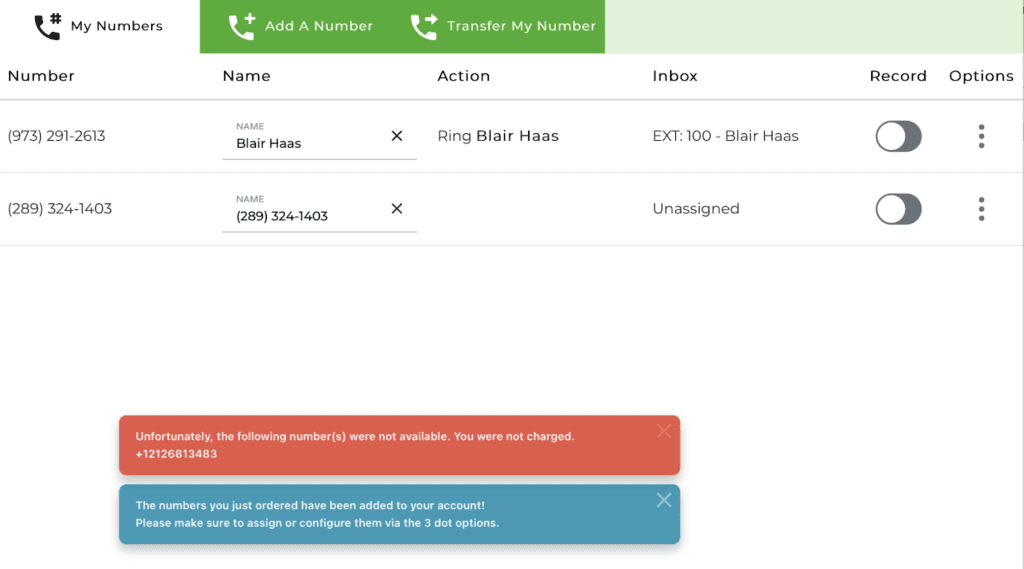
Task: Clear the (289) 324-1403 name field
Action: click(396, 208)
